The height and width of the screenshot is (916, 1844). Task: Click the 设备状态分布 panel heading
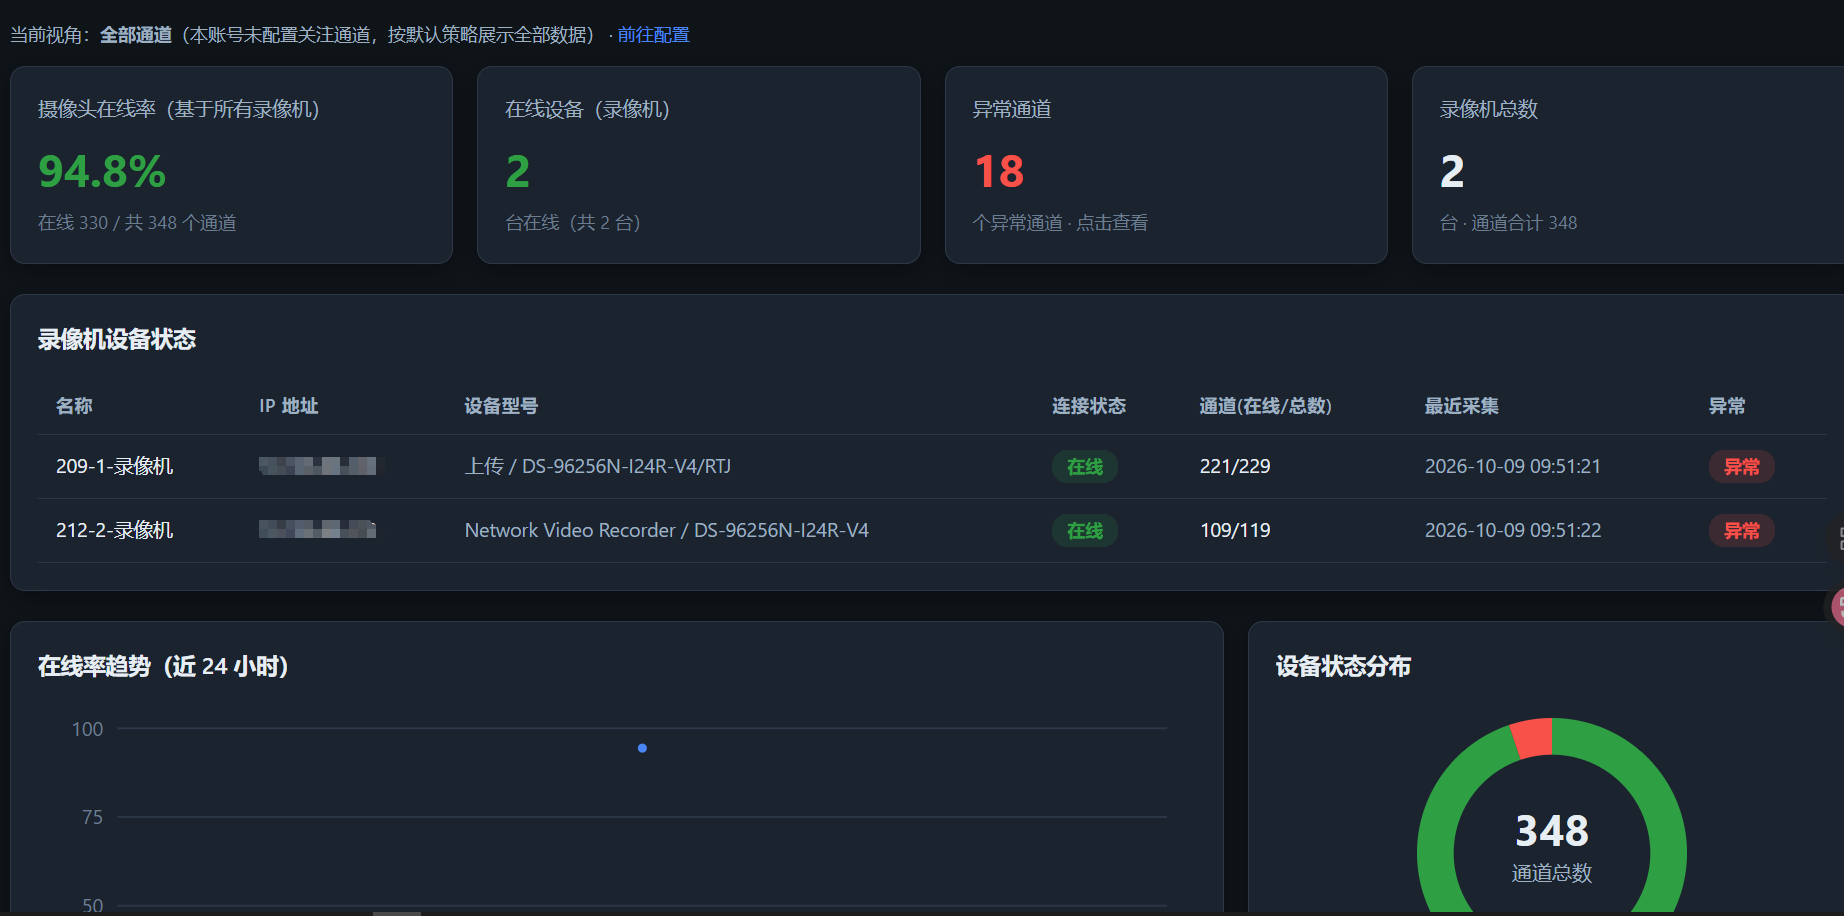(x=1343, y=667)
